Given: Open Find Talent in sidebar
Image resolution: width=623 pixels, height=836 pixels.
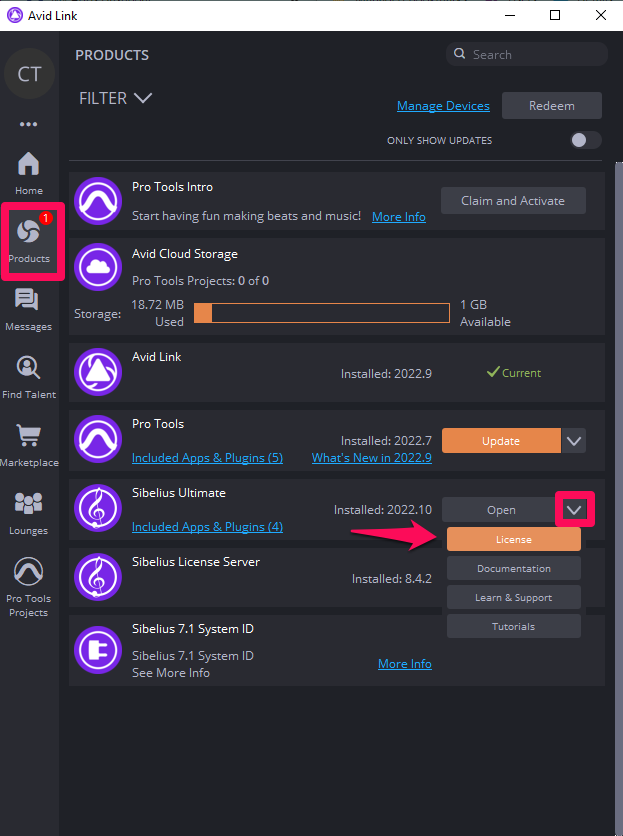Looking at the screenshot, I should pyautogui.click(x=29, y=376).
